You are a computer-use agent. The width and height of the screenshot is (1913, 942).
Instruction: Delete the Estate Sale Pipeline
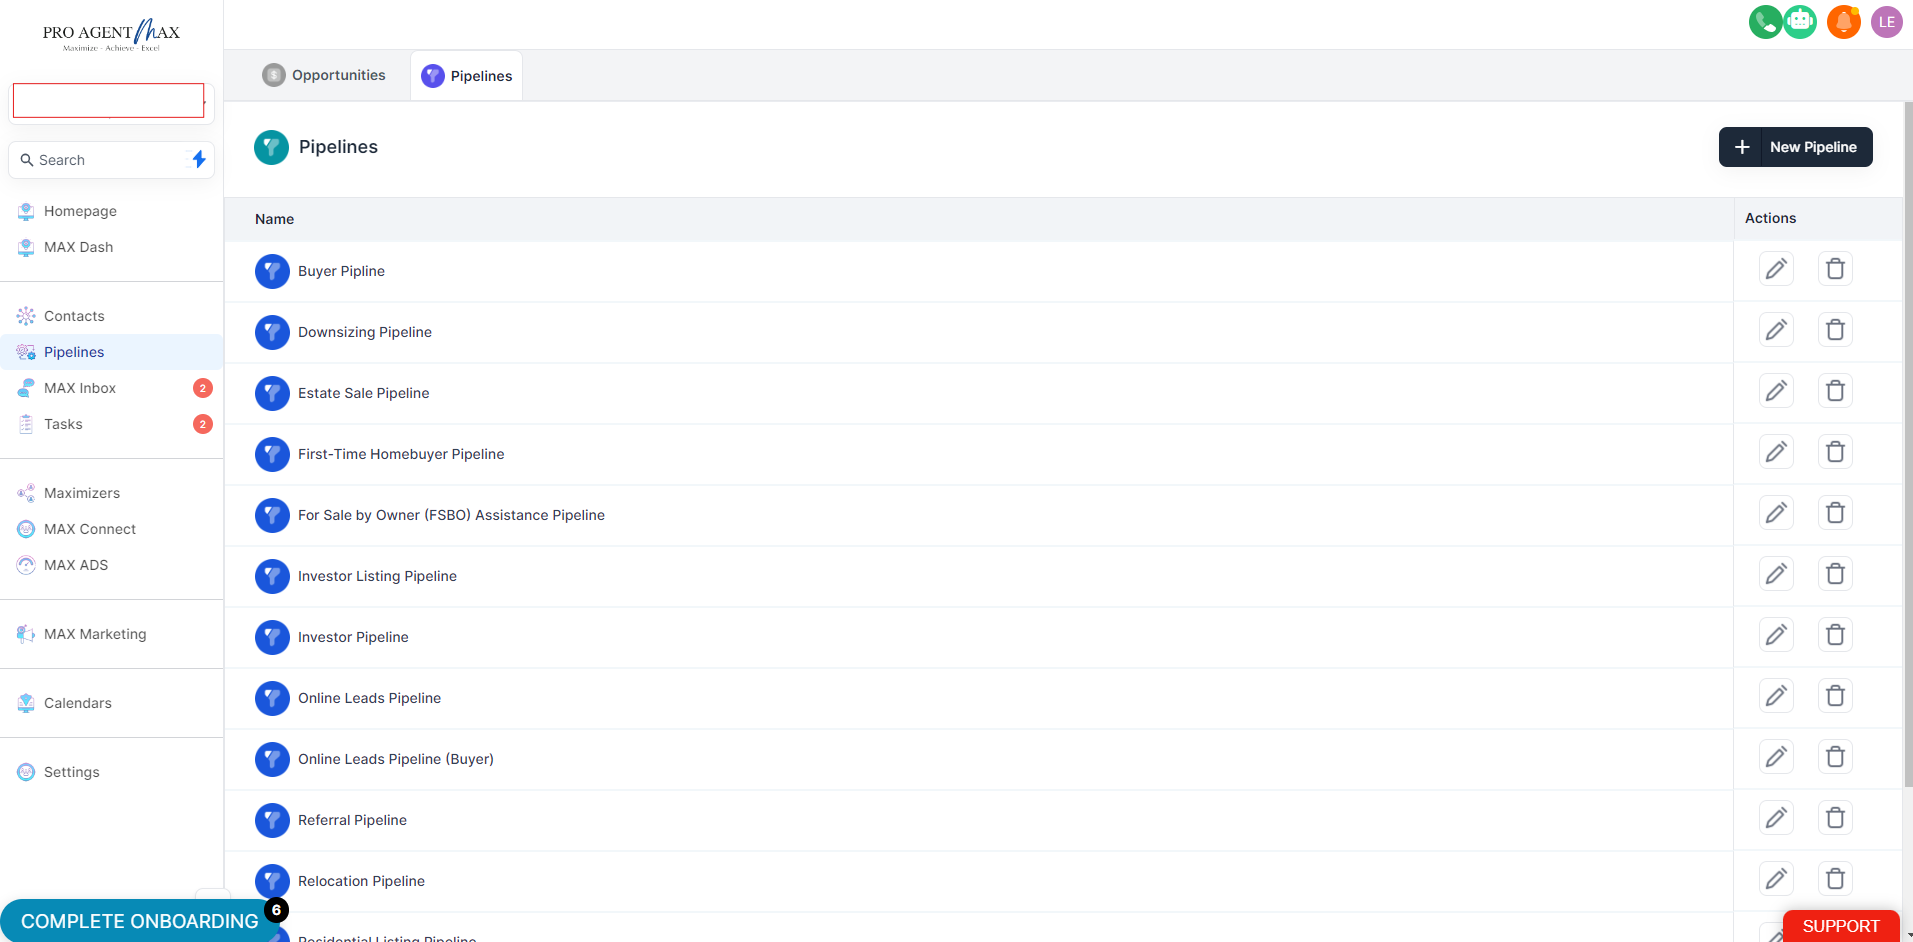pyautogui.click(x=1835, y=391)
